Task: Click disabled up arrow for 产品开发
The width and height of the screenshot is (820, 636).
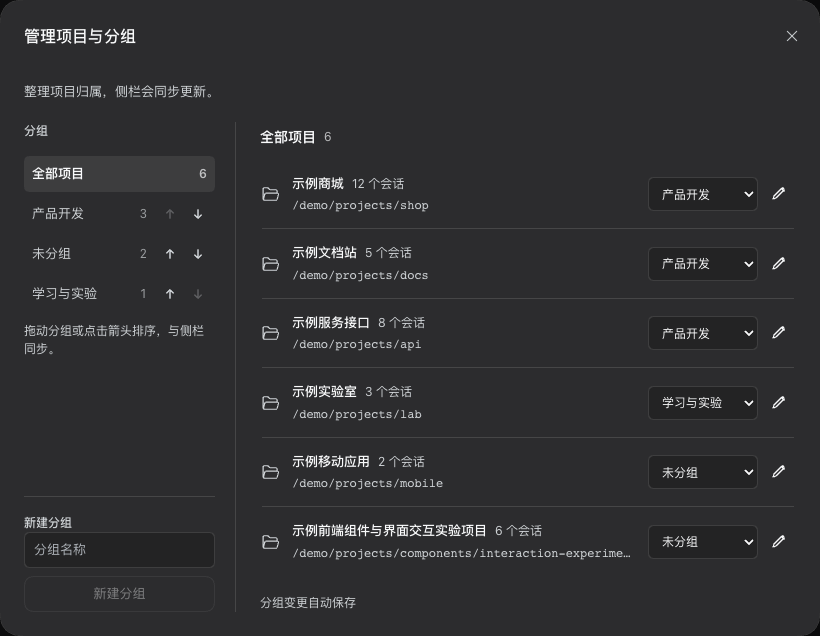Action: pyautogui.click(x=170, y=214)
